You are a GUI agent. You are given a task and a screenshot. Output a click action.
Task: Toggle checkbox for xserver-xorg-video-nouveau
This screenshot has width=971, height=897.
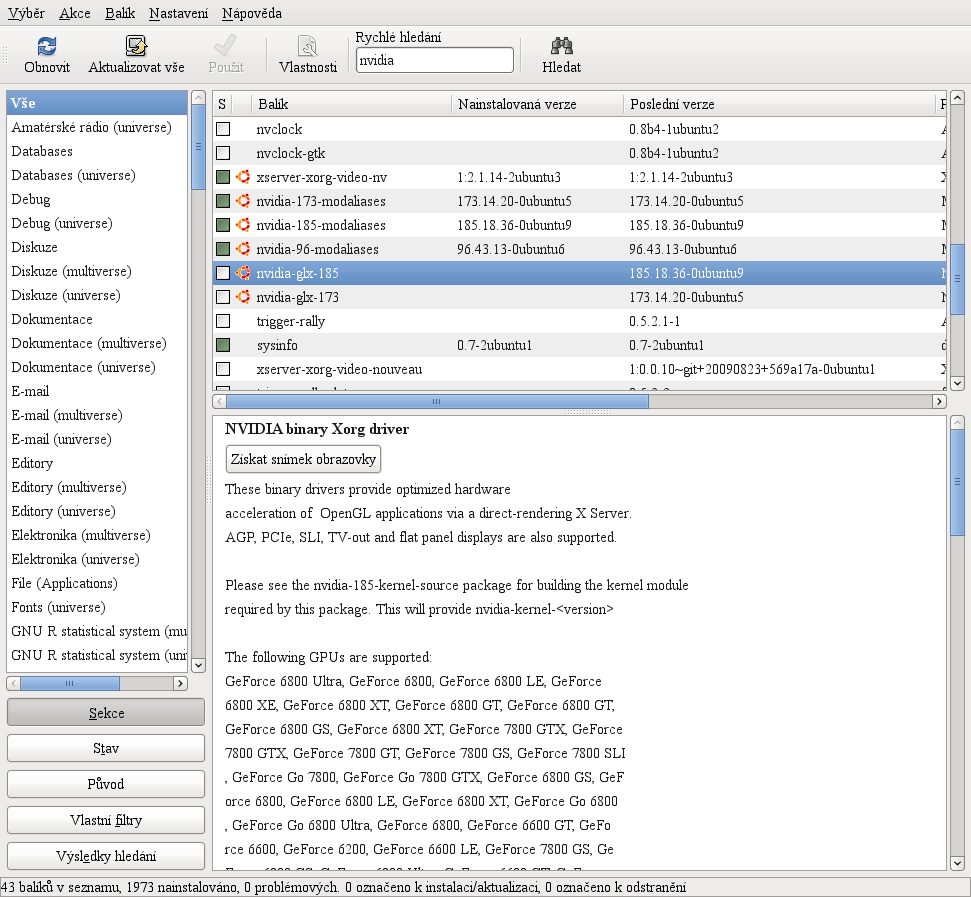223,369
